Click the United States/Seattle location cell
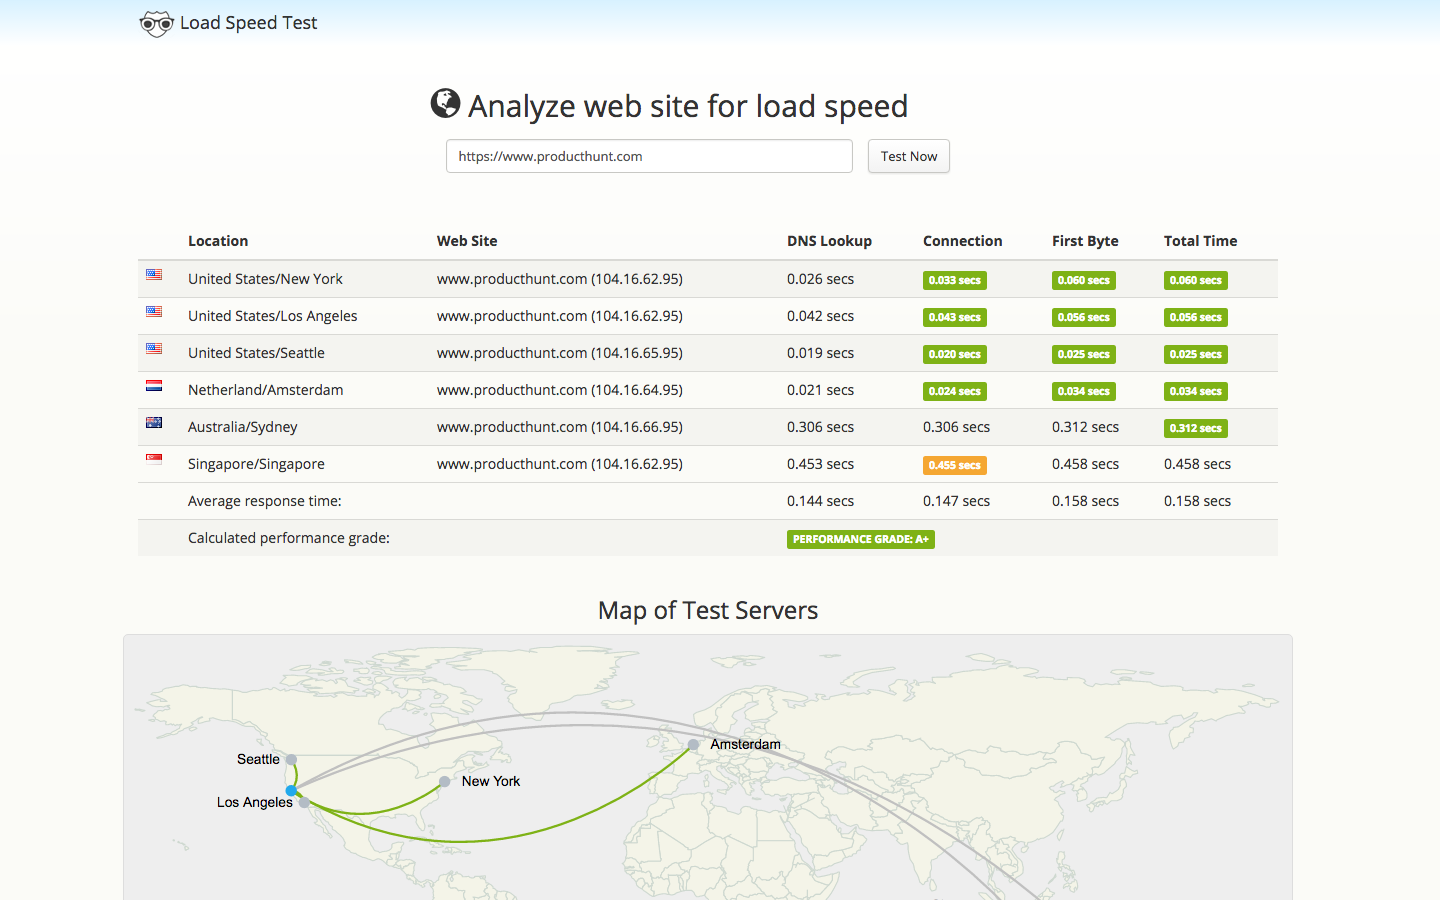1440x900 pixels. pos(256,353)
